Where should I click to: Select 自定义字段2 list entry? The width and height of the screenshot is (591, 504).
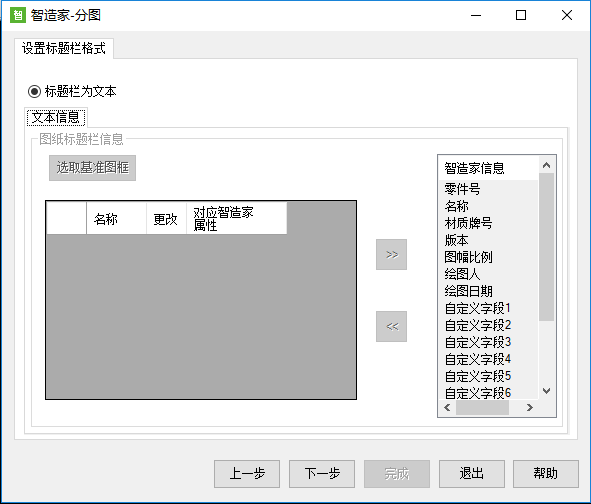488,325
